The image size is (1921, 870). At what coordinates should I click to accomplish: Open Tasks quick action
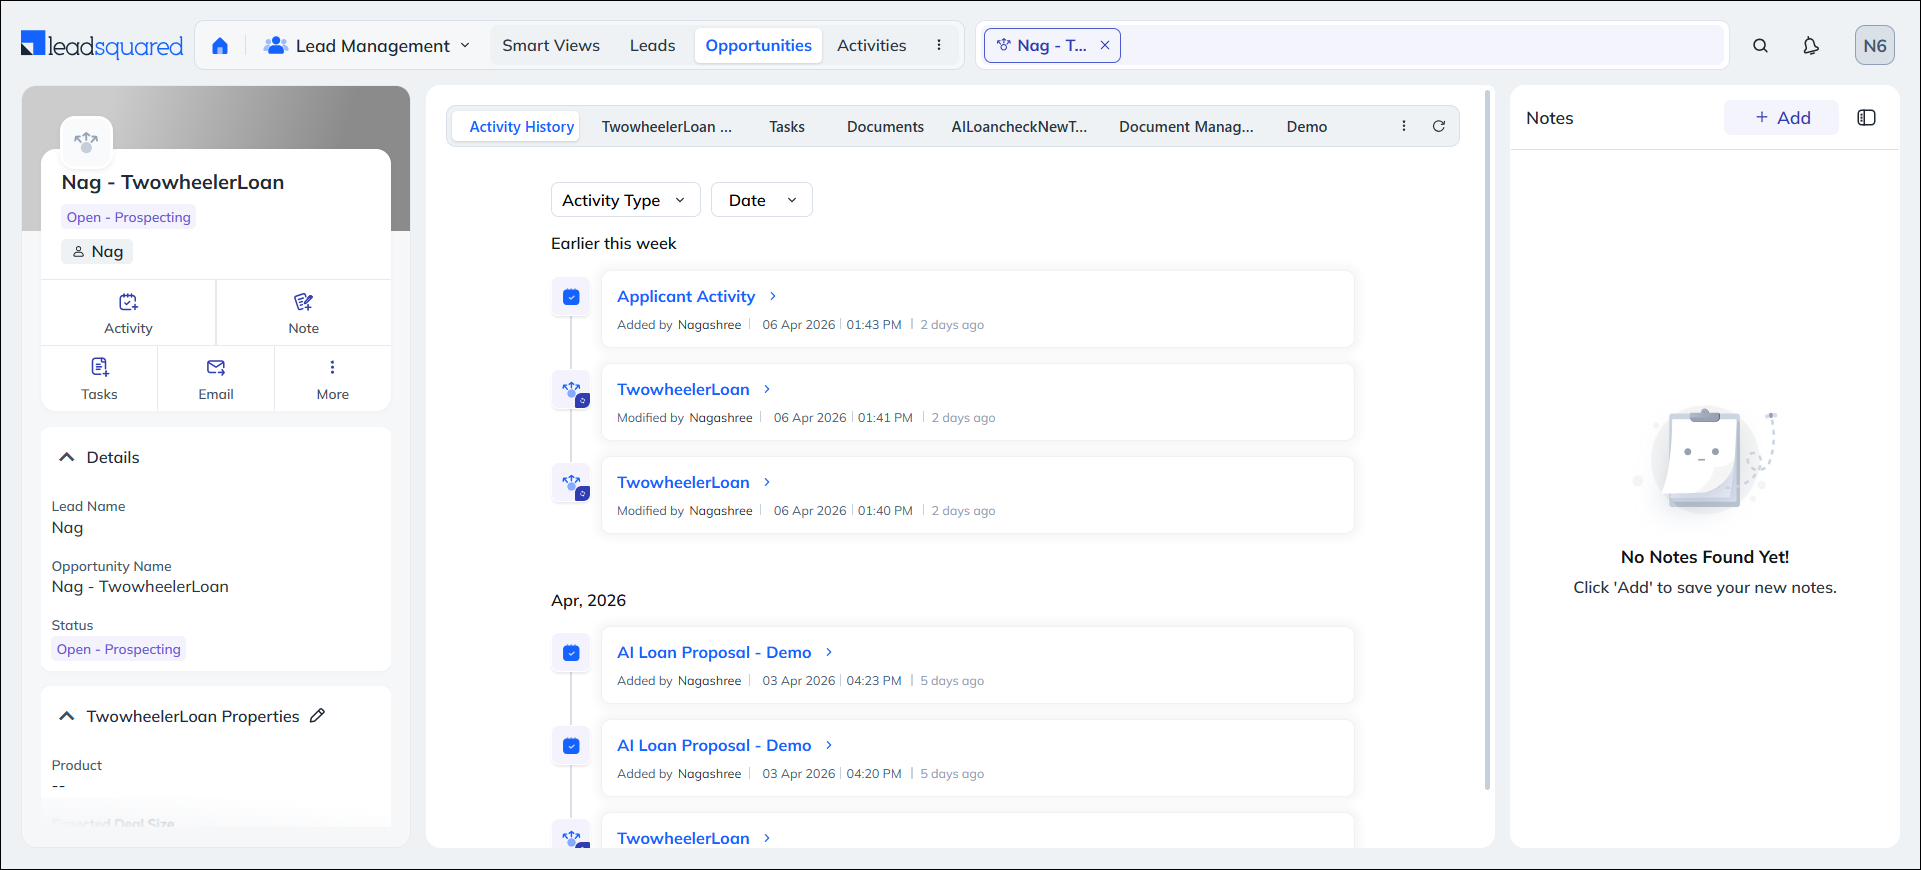pos(99,379)
